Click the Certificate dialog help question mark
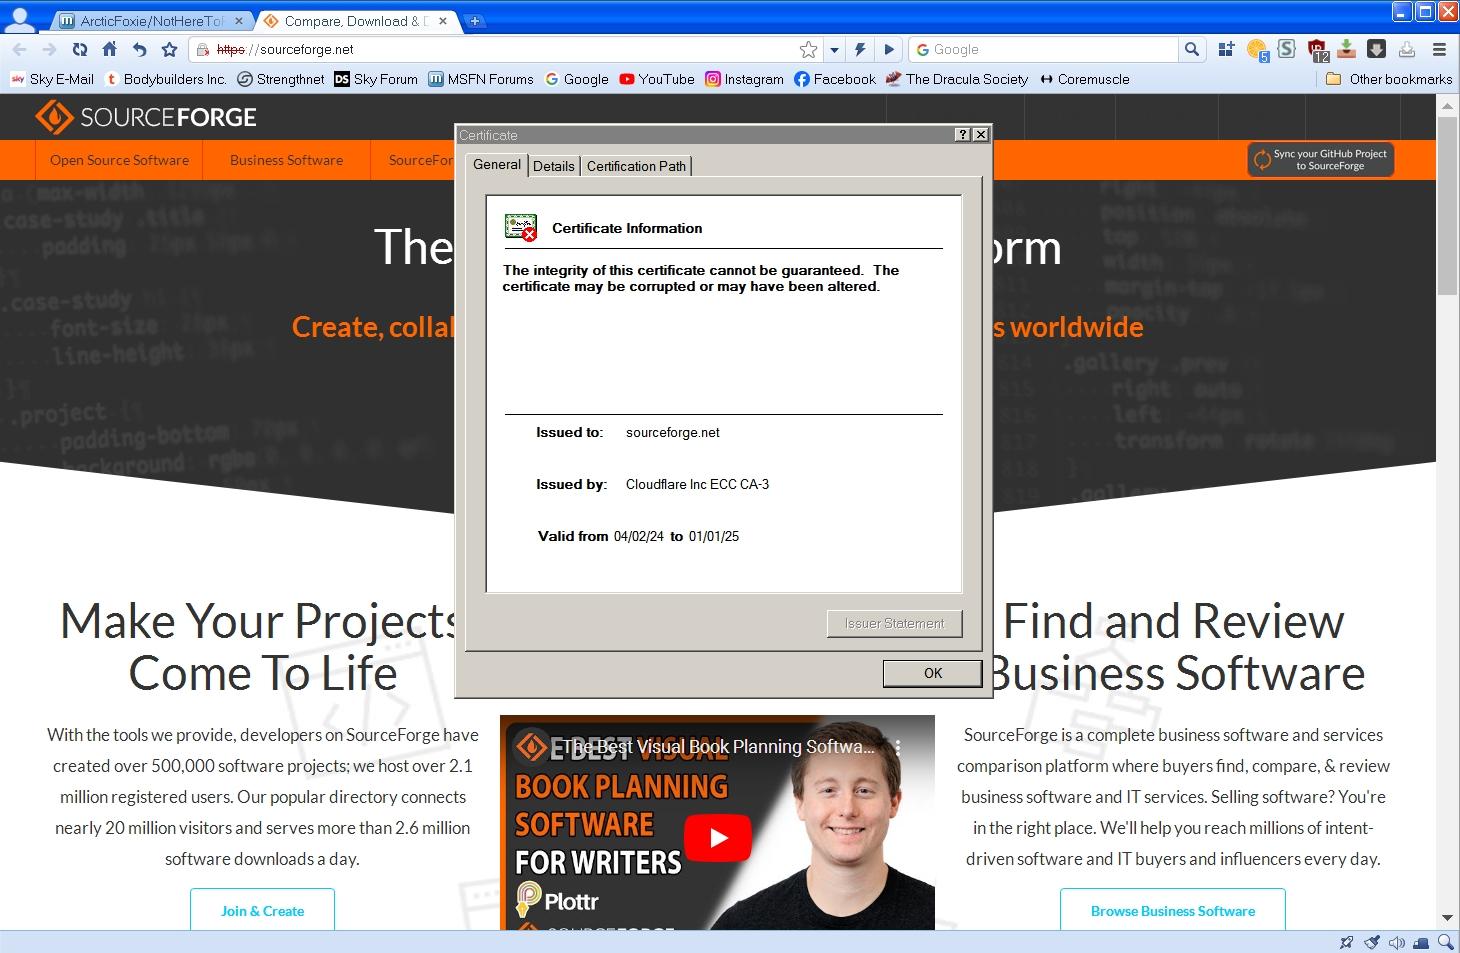This screenshot has height=953, width=1460. point(963,135)
